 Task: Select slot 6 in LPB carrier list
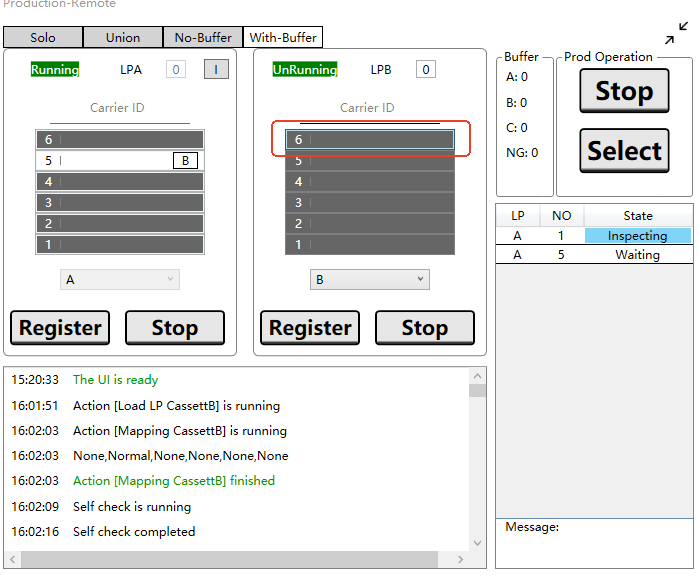pyautogui.click(x=370, y=139)
